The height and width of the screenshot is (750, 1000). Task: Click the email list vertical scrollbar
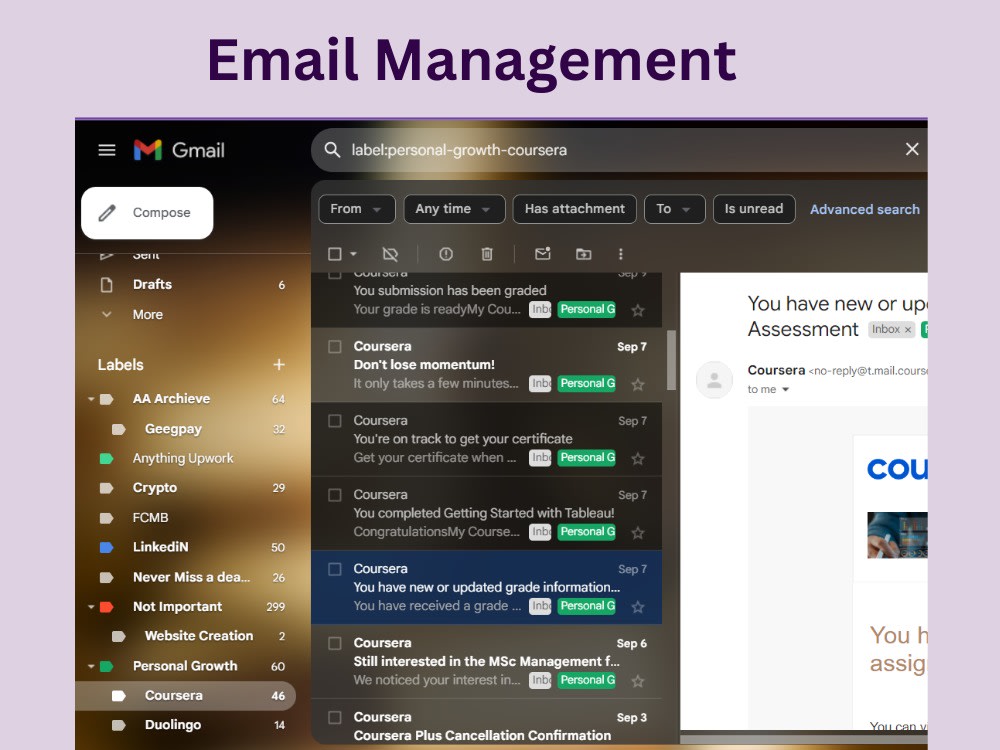[671, 360]
